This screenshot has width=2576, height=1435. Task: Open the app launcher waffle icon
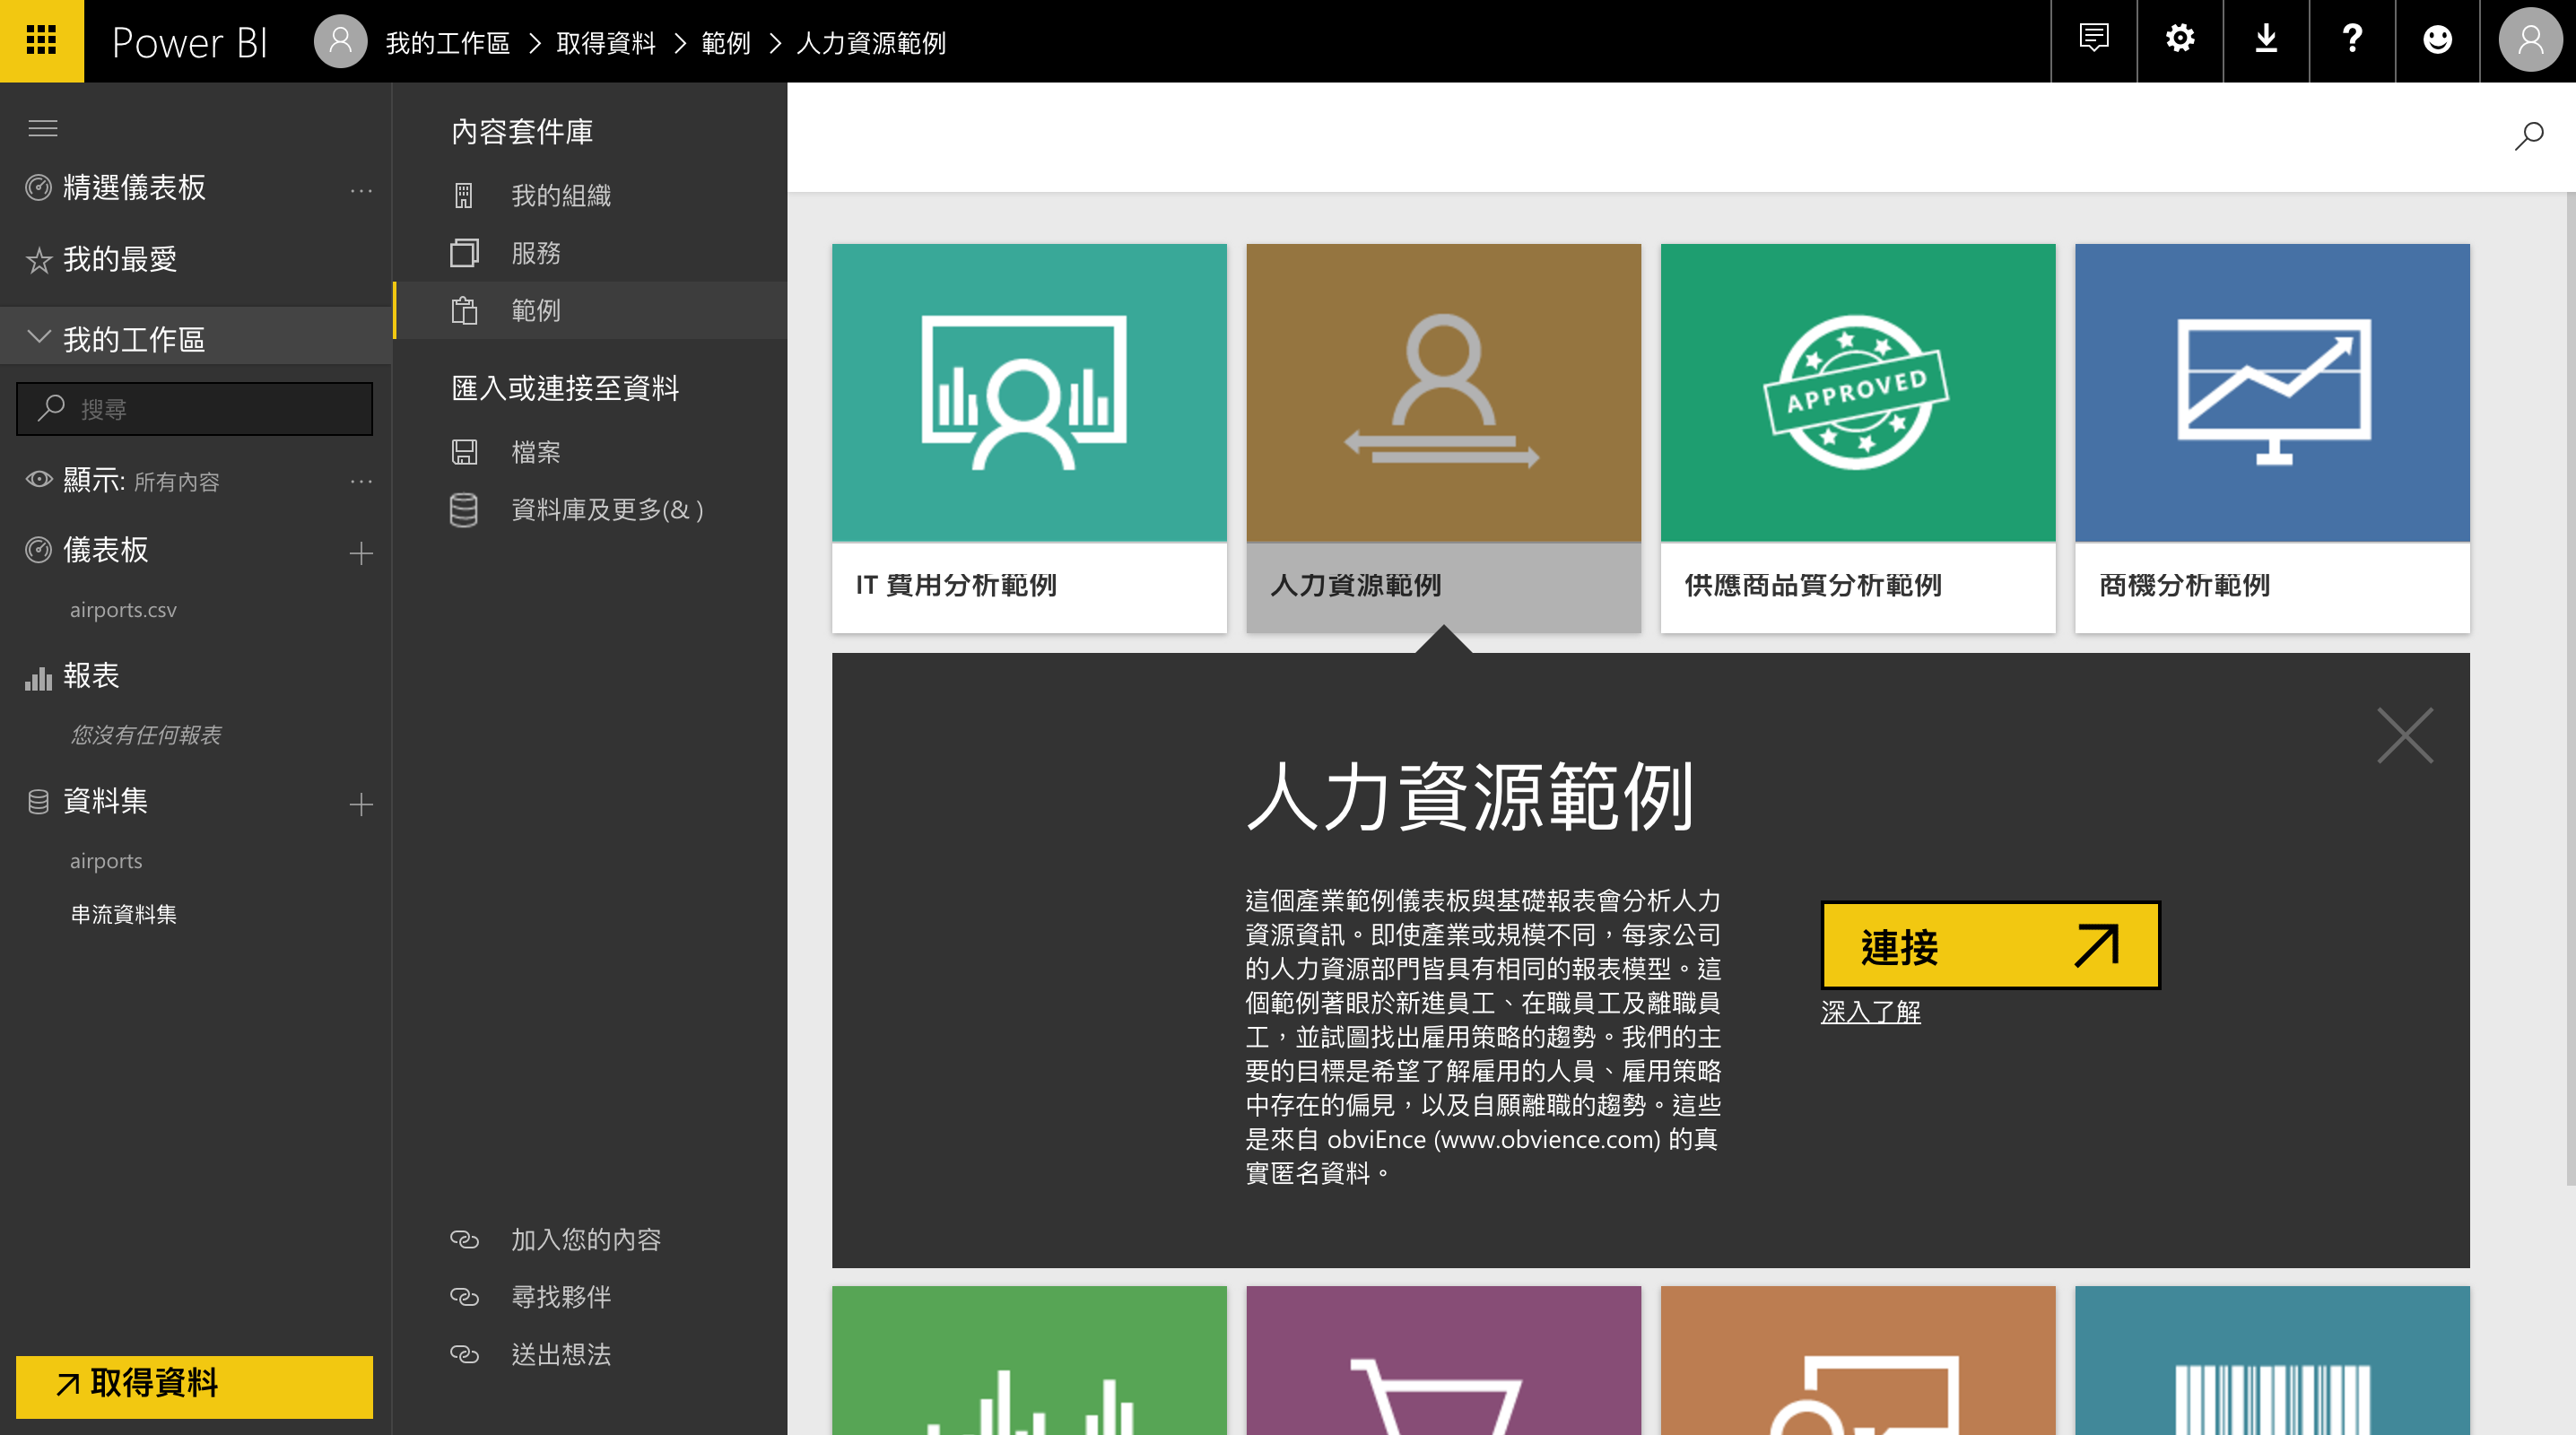(41, 41)
